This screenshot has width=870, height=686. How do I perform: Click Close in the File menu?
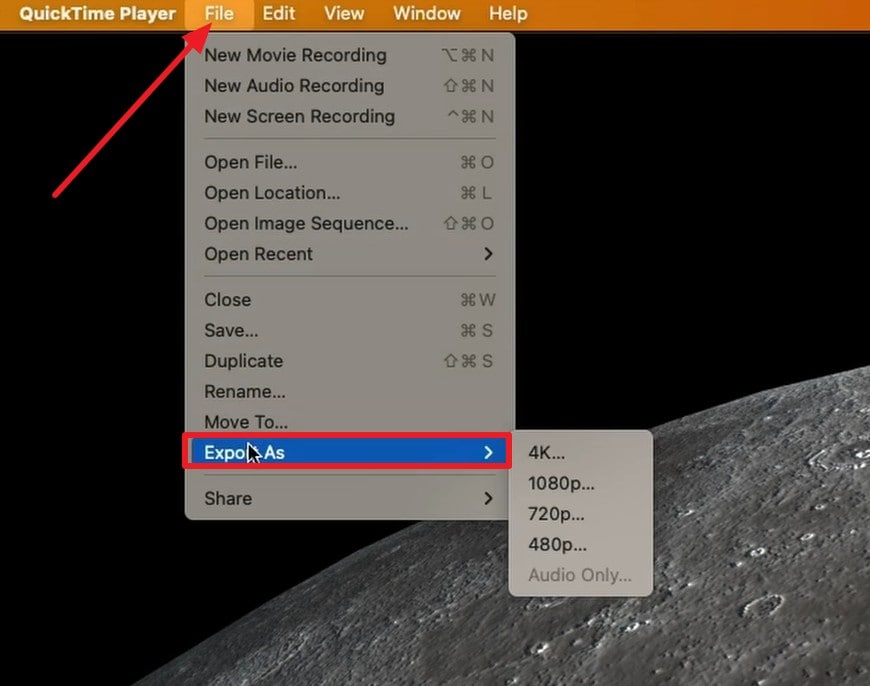click(x=350, y=300)
